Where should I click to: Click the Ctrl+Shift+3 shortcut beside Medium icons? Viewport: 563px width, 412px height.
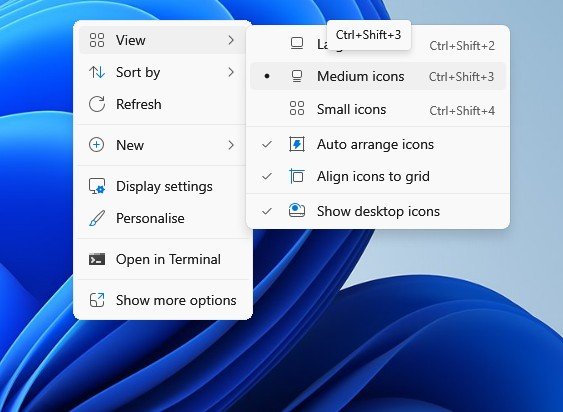(x=461, y=77)
